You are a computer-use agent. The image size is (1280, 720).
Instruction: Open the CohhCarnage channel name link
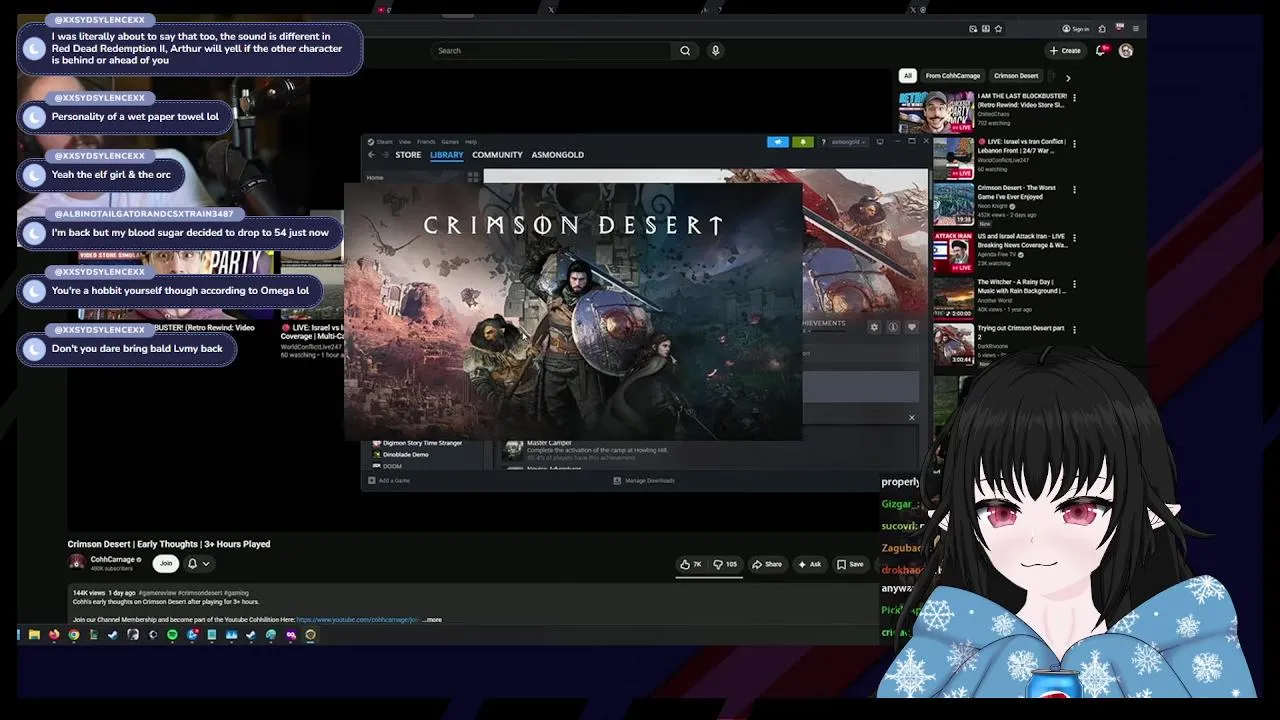113,560
